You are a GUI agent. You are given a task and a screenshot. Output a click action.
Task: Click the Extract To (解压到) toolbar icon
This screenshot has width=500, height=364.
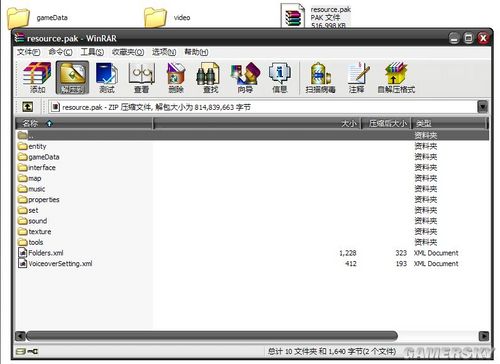click(72, 77)
